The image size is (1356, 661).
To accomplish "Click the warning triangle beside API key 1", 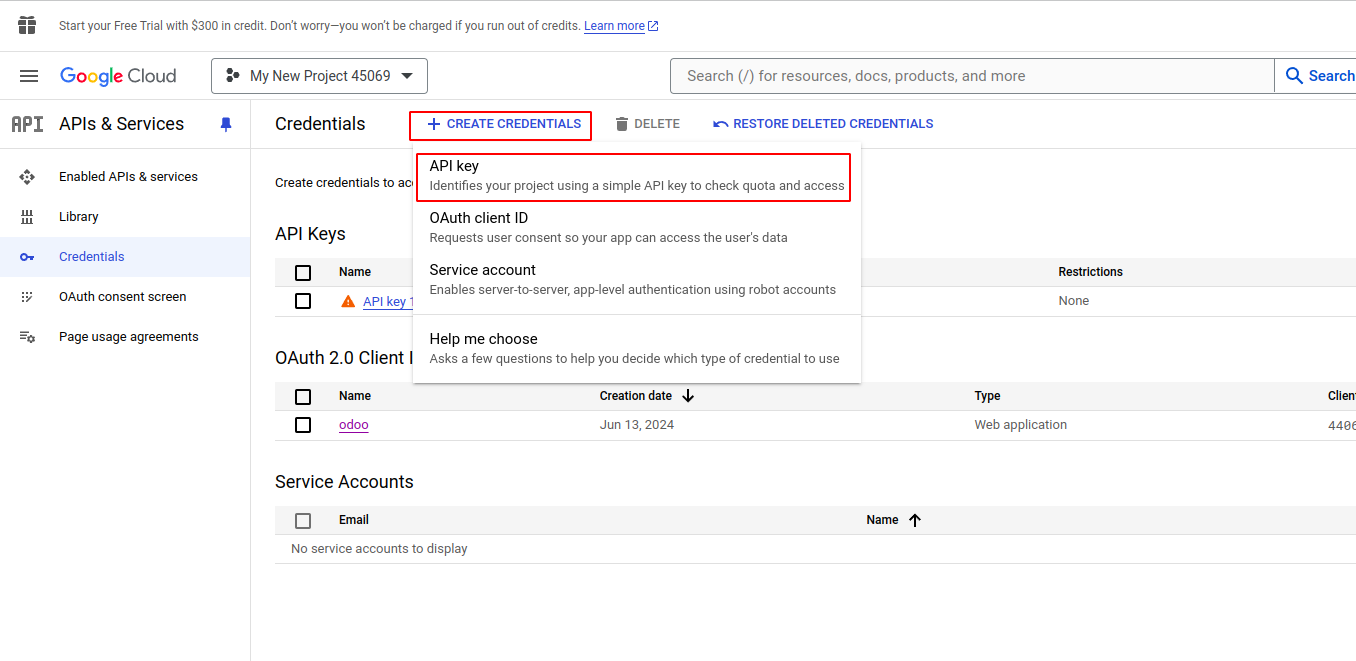I will (x=348, y=301).
